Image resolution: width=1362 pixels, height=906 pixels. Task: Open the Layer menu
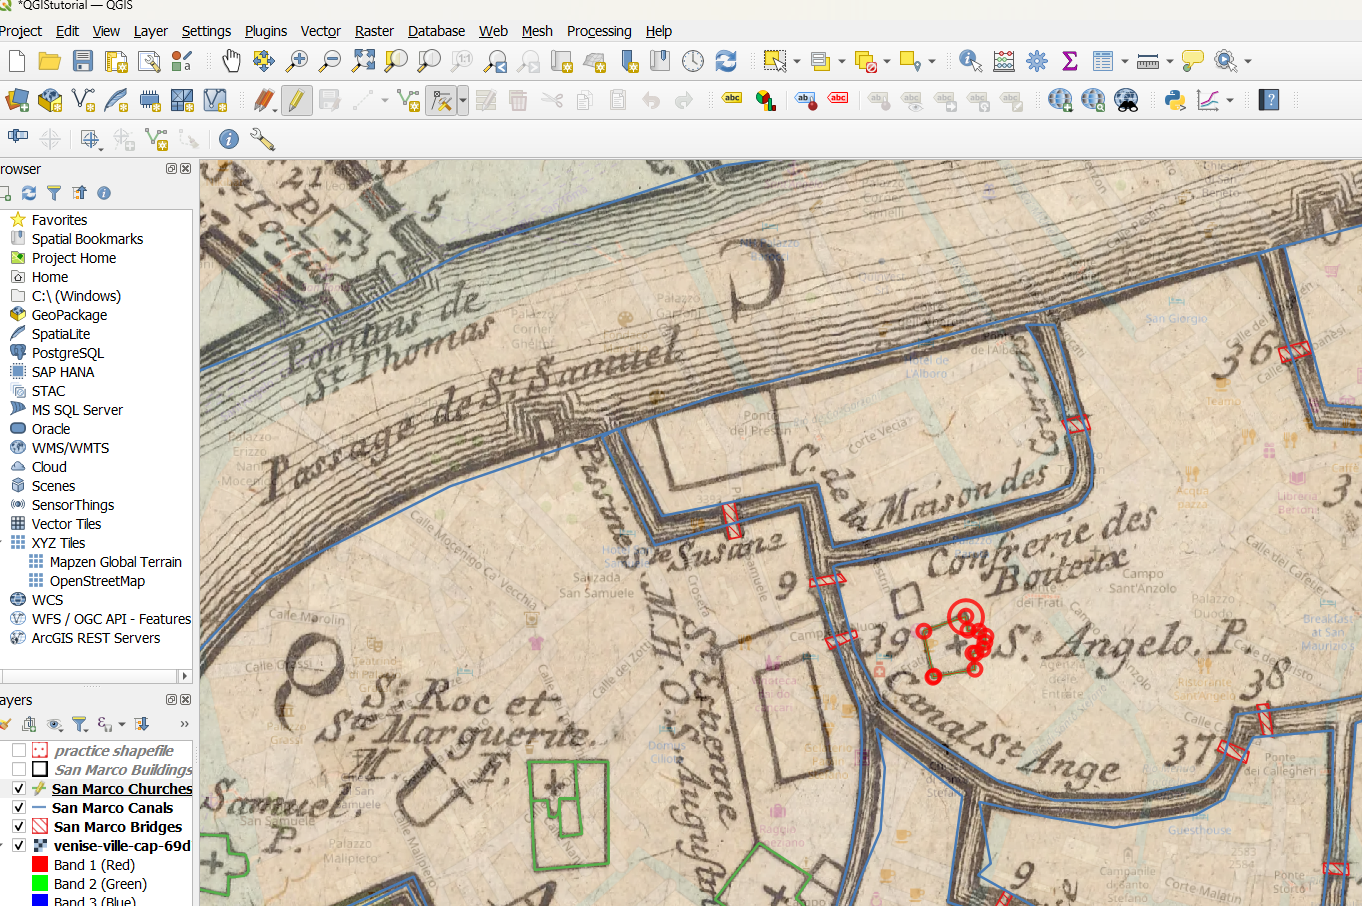pyautogui.click(x=151, y=31)
